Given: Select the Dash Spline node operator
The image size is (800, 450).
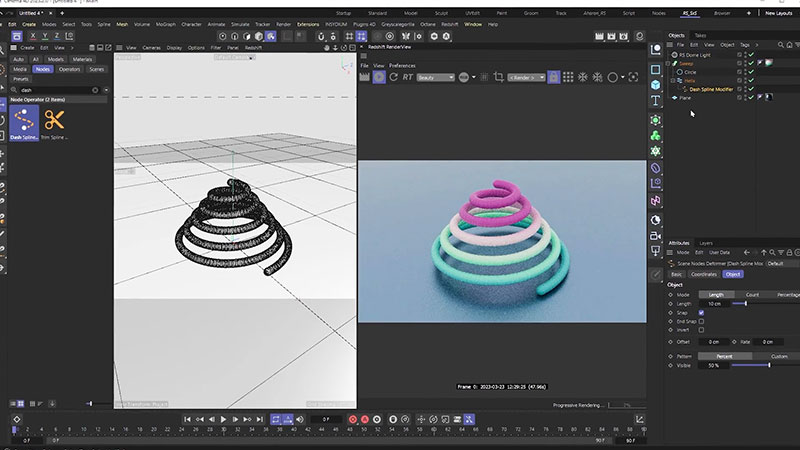Looking at the screenshot, I should pos(24,122).
